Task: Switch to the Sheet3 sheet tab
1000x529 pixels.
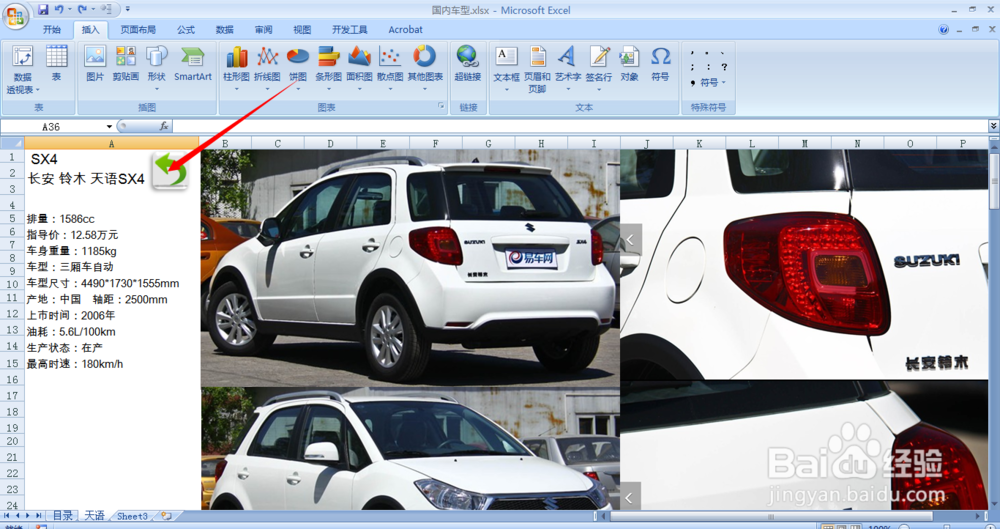Action: click(132, 516)
